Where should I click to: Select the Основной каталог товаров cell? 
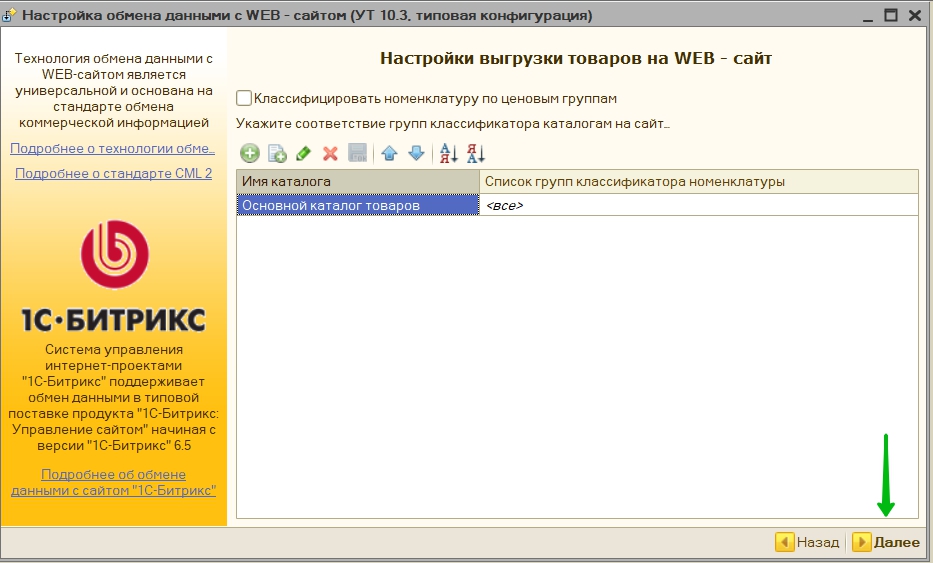358,205
